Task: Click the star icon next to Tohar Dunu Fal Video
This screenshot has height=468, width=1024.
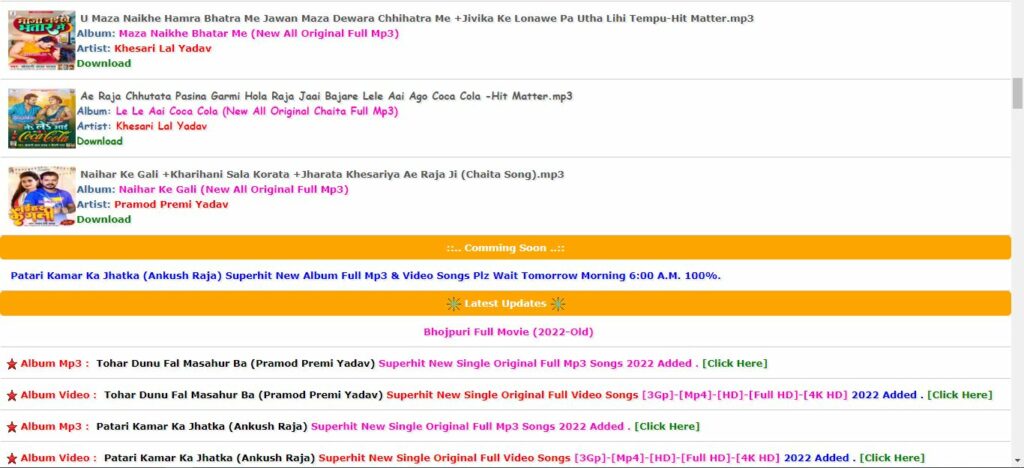Action: (x=12, y=396)
